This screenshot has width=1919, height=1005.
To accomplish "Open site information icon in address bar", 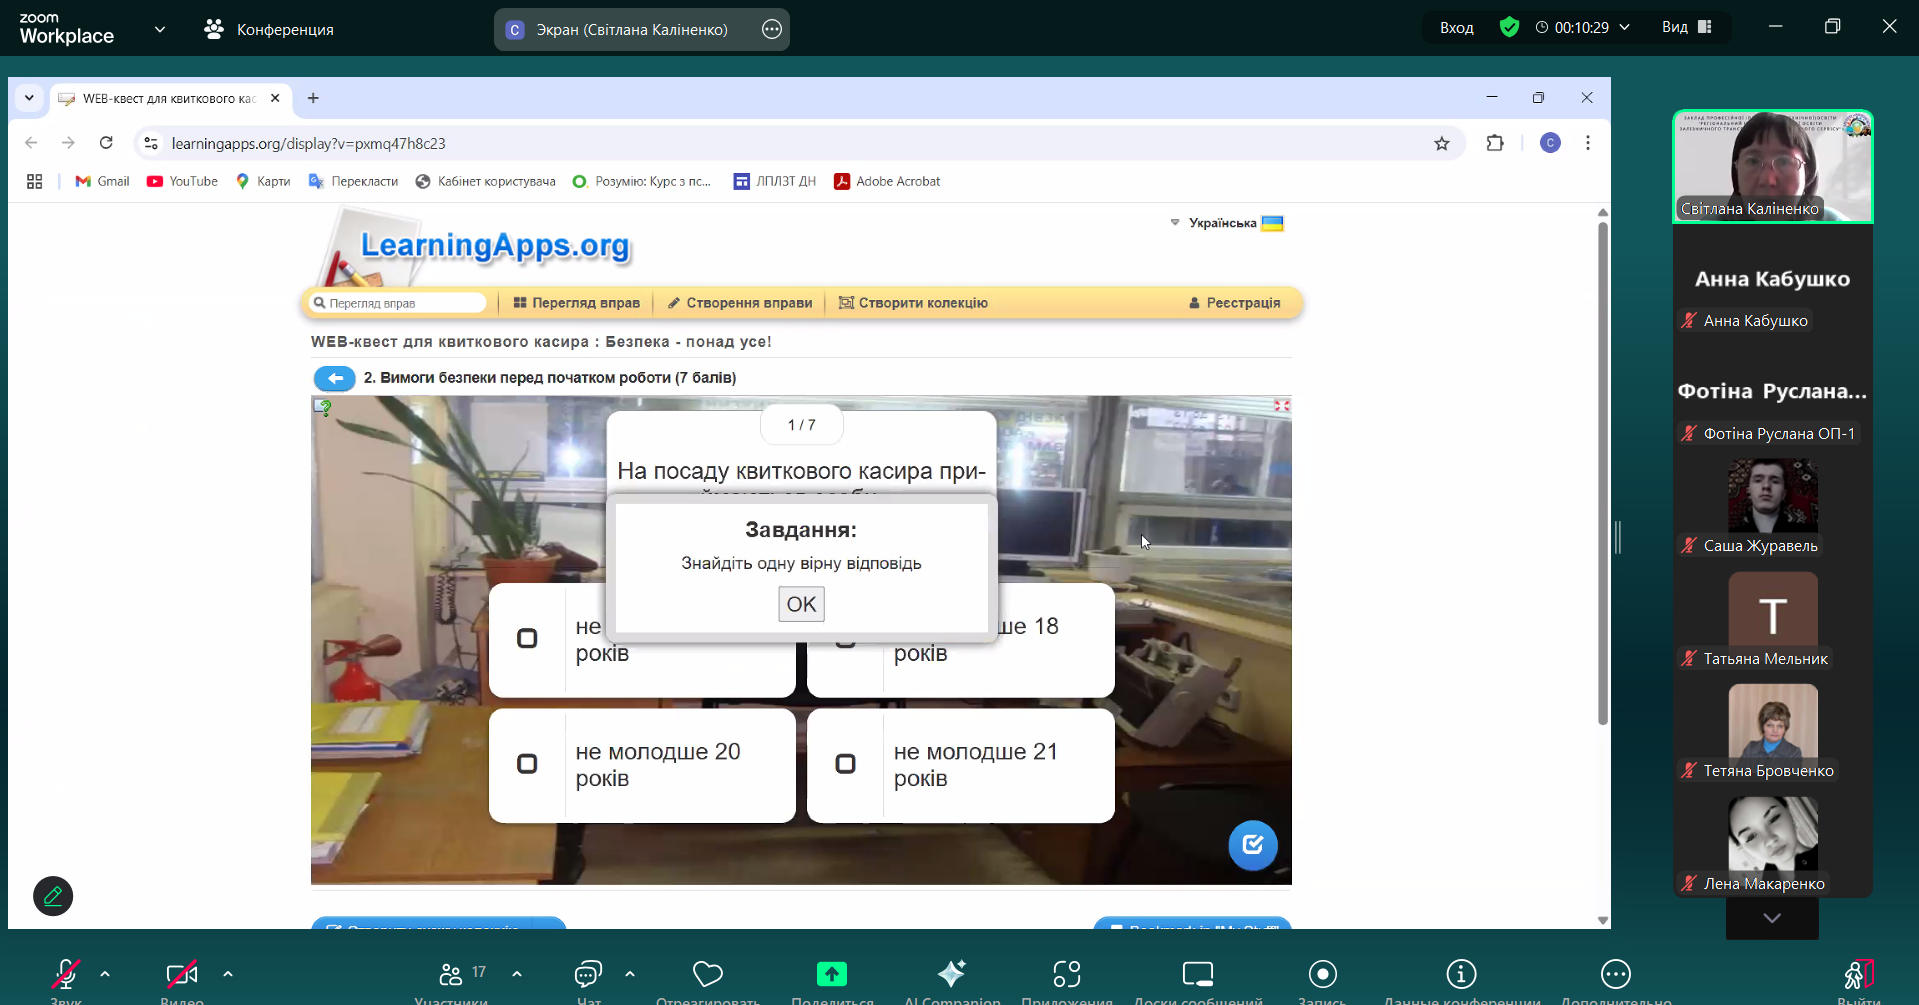I will (x=151, y=143).
